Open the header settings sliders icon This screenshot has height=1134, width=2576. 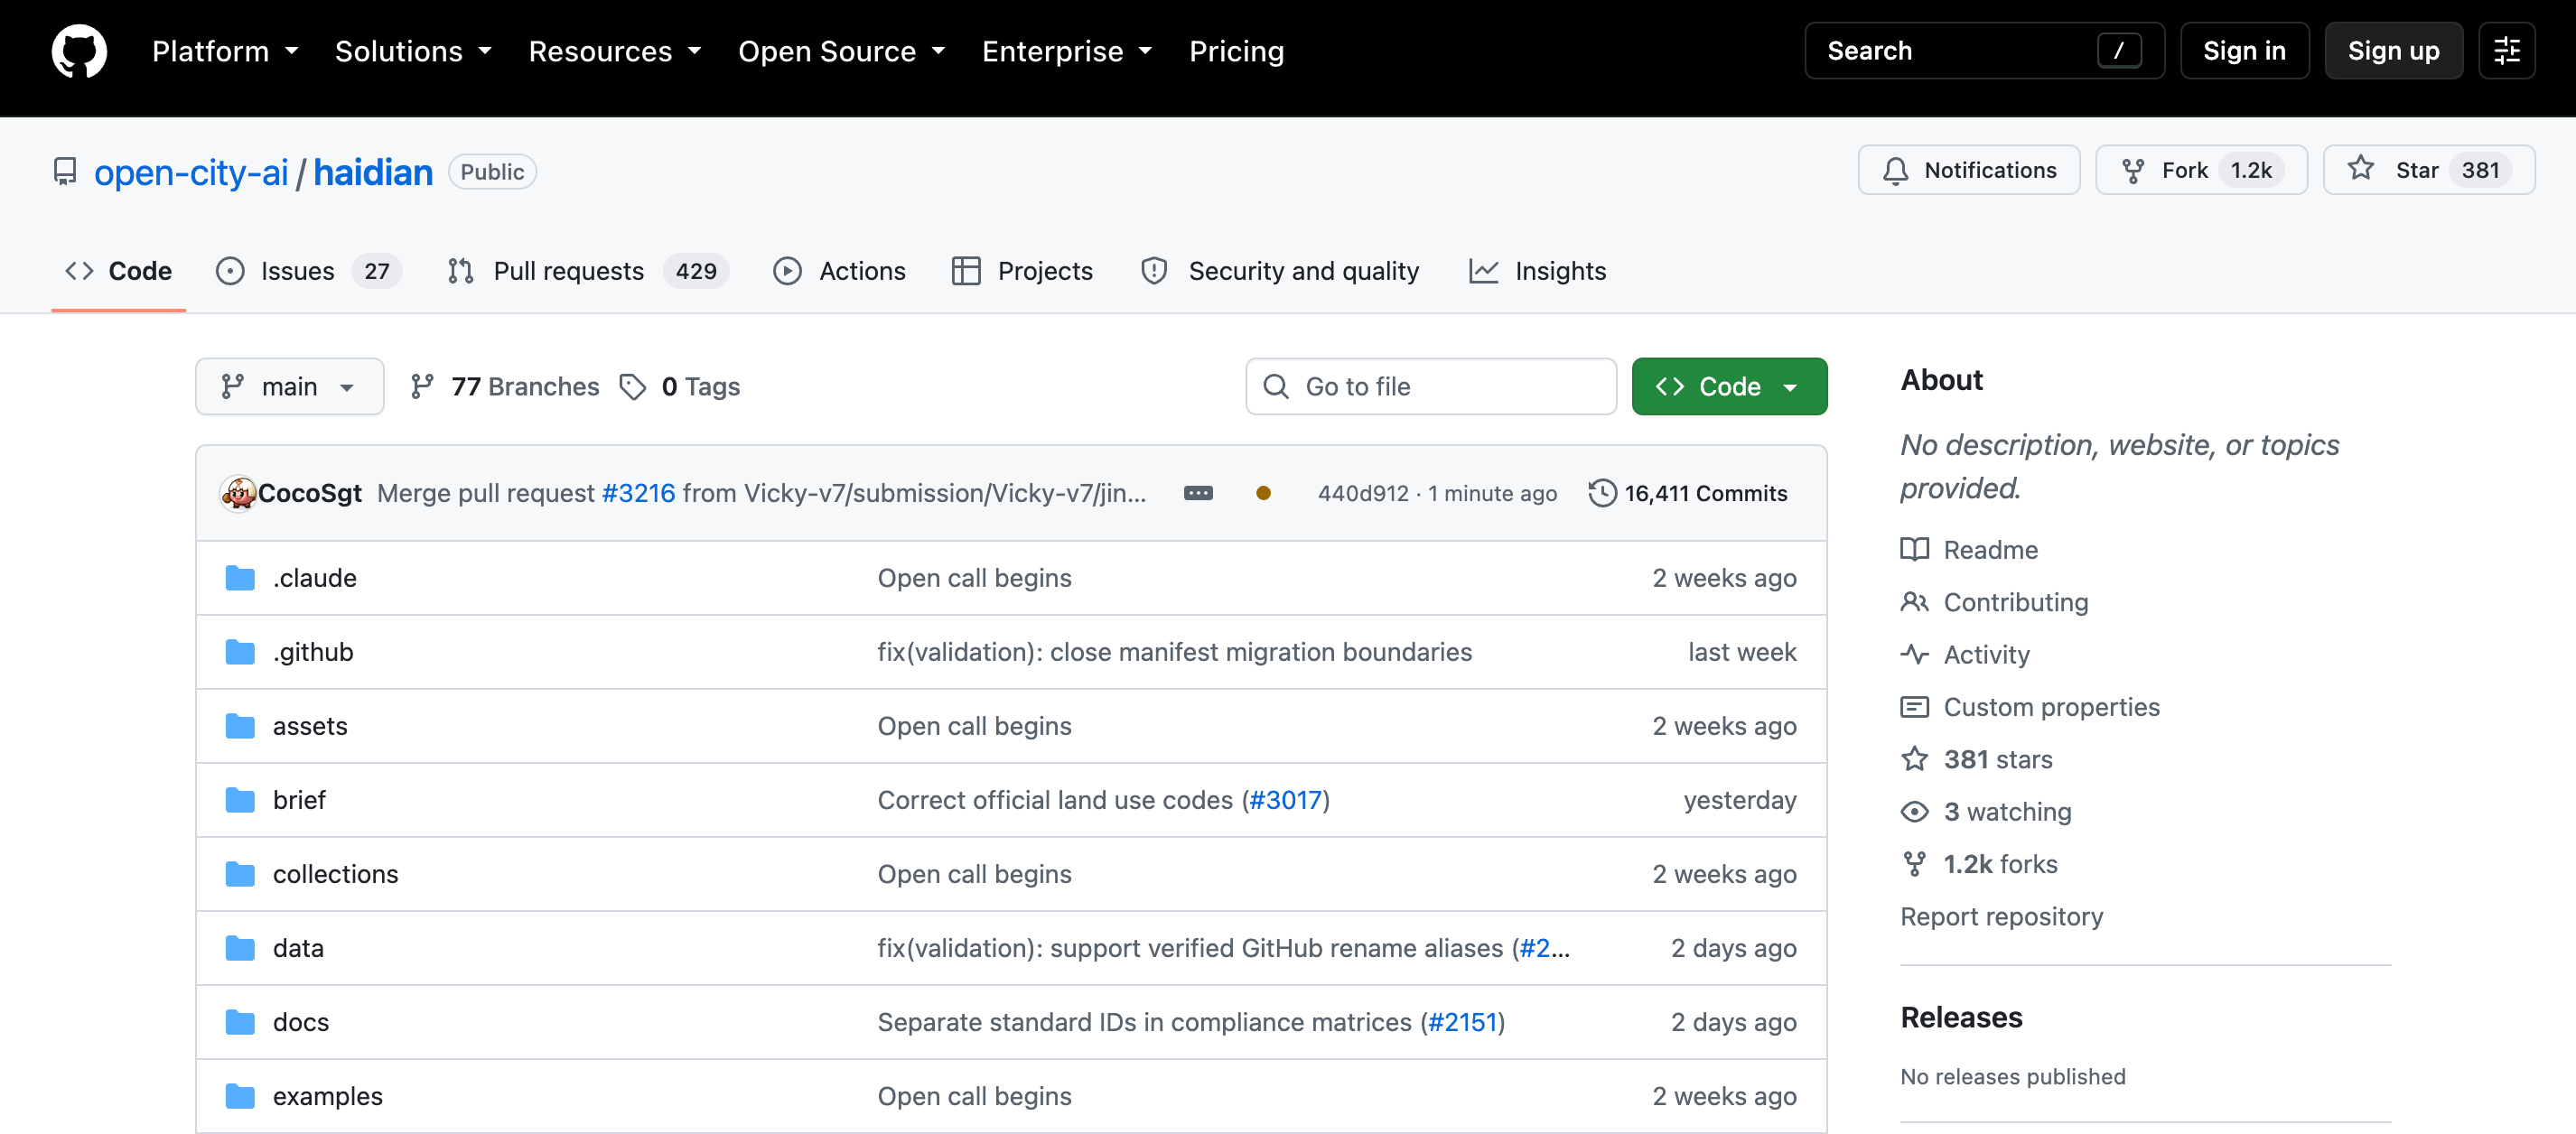coord(2506,51)
